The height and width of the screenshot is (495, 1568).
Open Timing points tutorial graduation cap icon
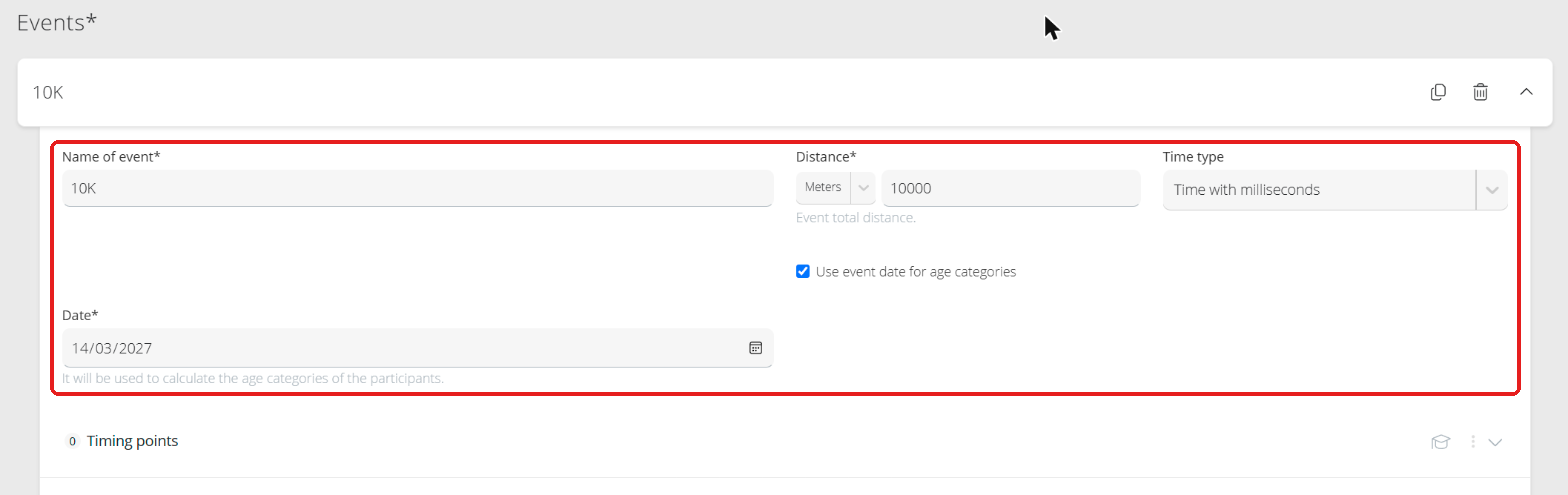point(1440,442)
